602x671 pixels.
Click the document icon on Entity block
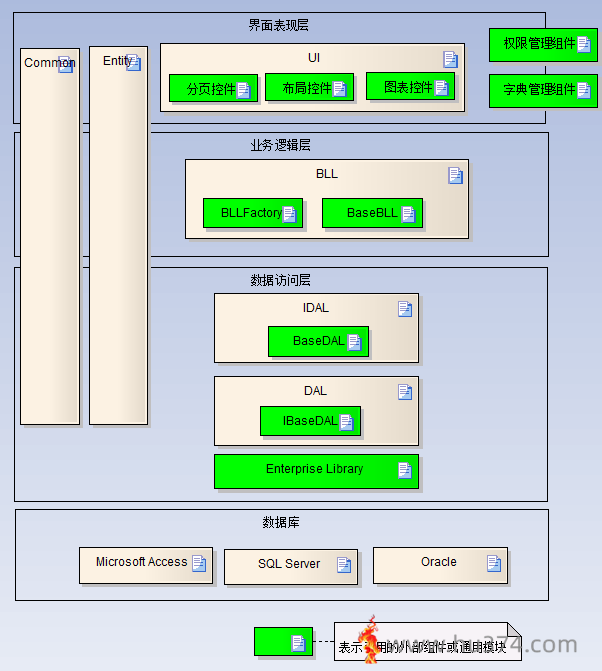[133, 62]
